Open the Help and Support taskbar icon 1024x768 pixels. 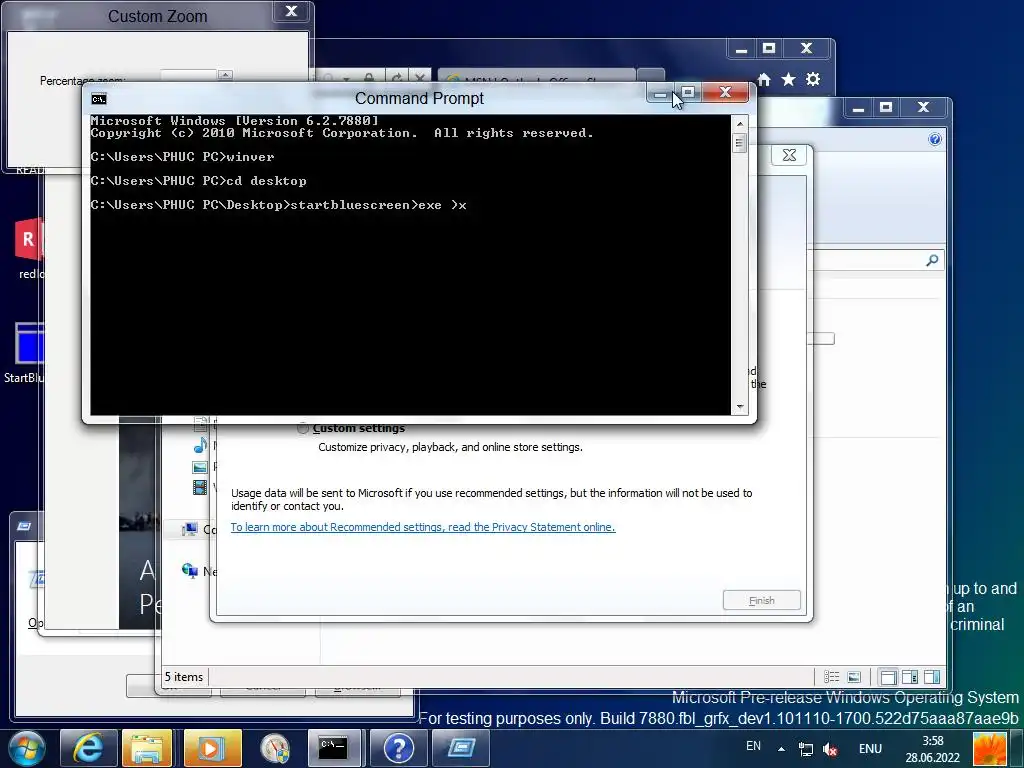pos(398,748)
